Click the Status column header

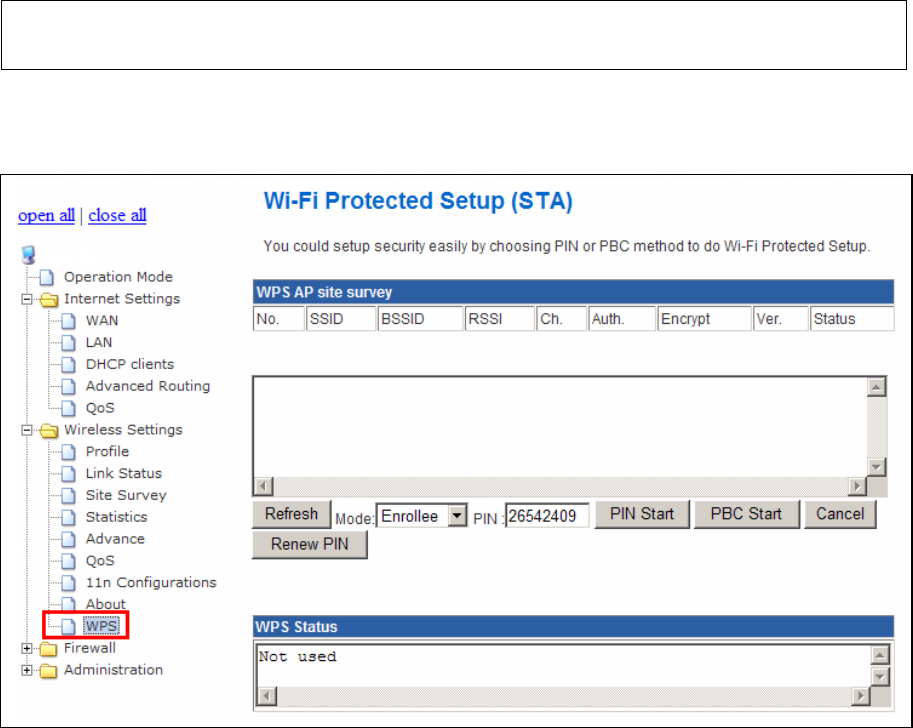(852, 319)
